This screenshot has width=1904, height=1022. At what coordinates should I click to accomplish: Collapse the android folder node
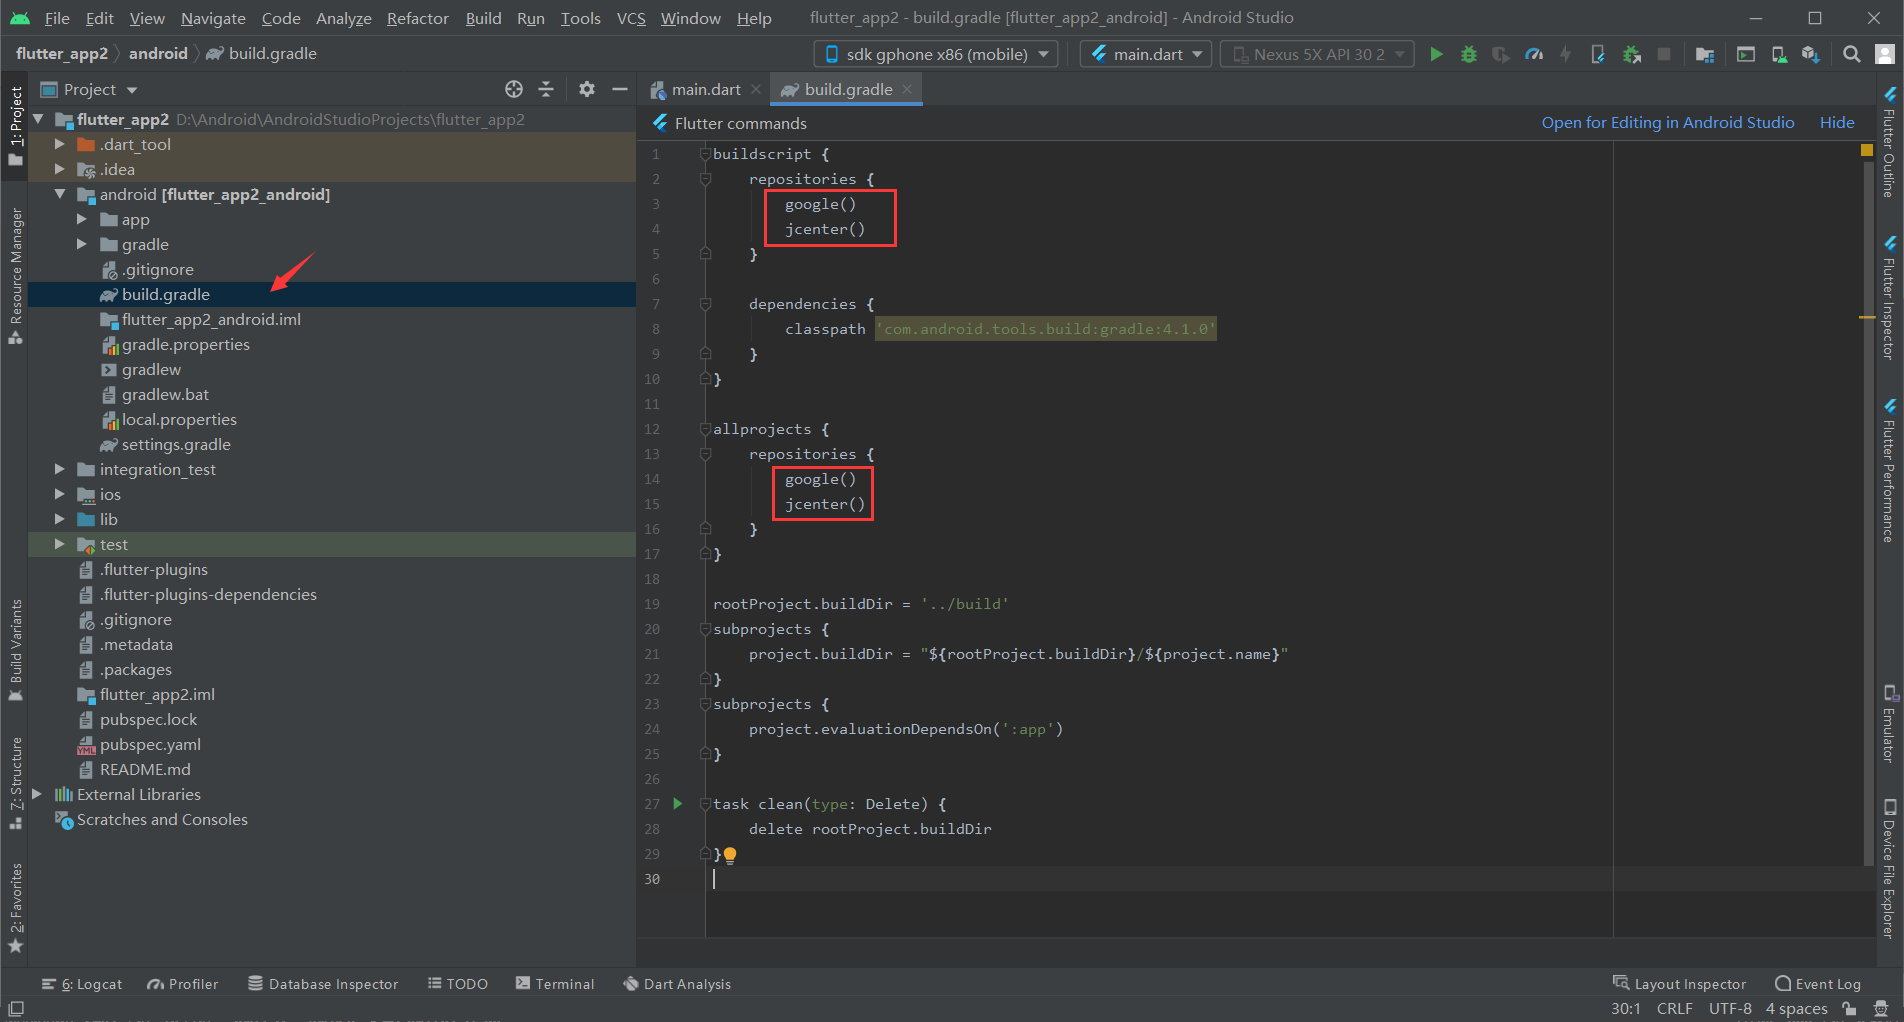[60, 194]
